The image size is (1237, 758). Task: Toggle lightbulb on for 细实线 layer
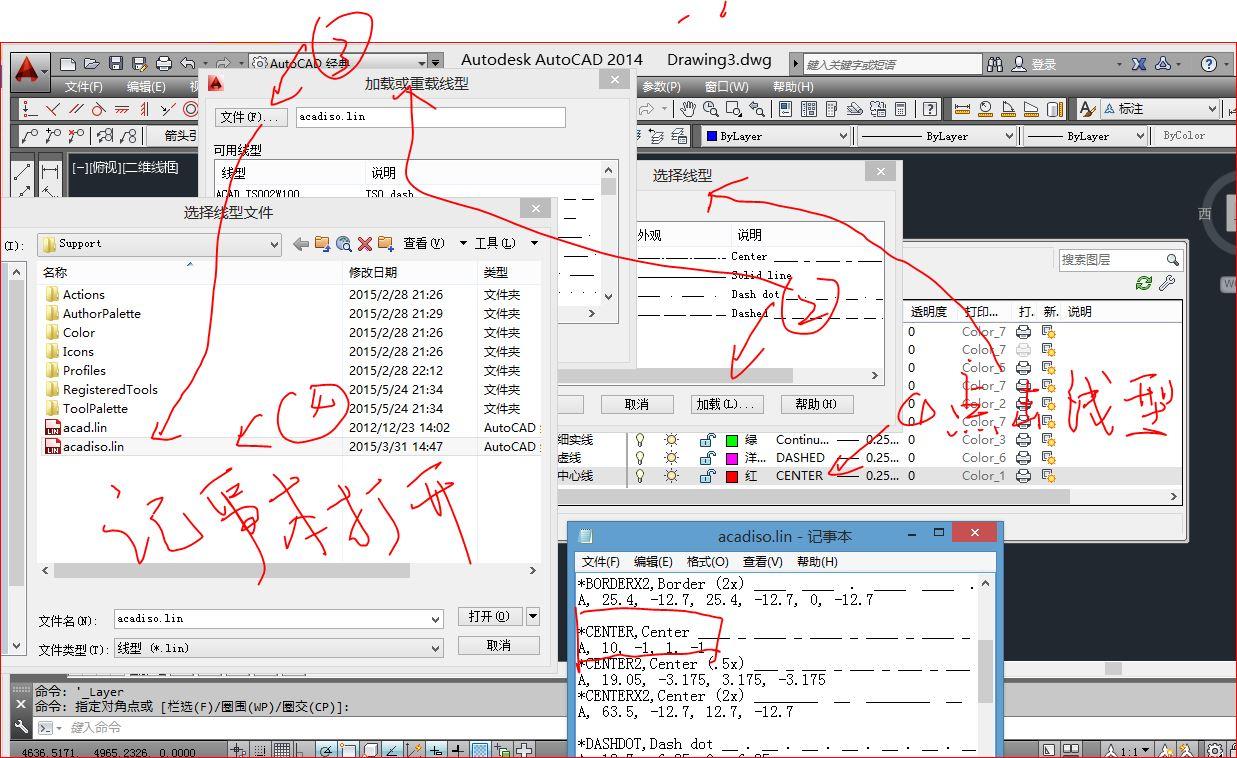pos(640,440)
